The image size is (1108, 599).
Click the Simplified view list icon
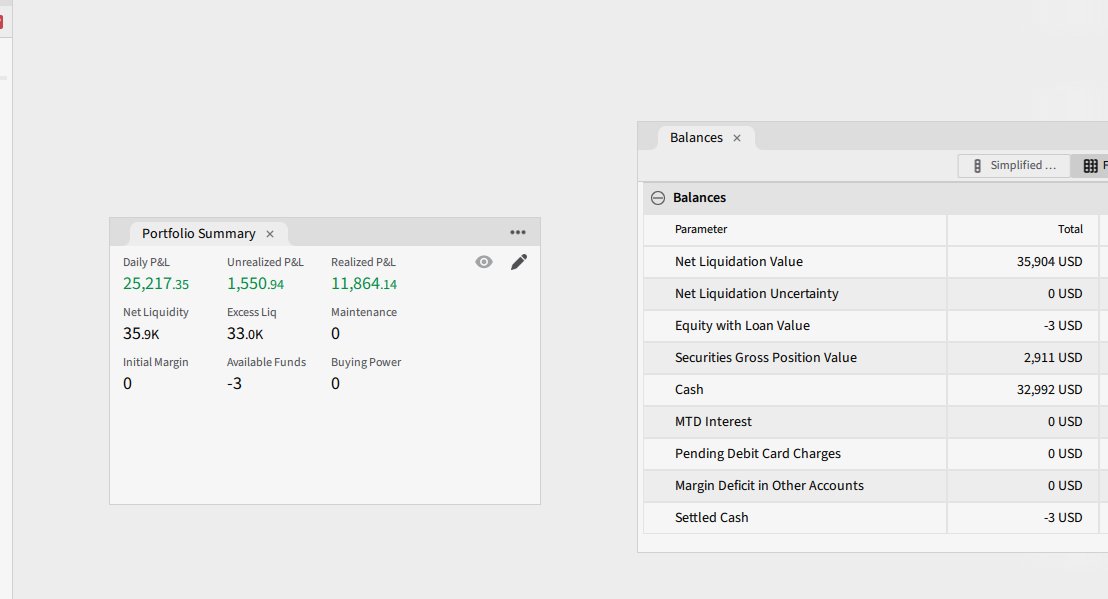(977, 165)
